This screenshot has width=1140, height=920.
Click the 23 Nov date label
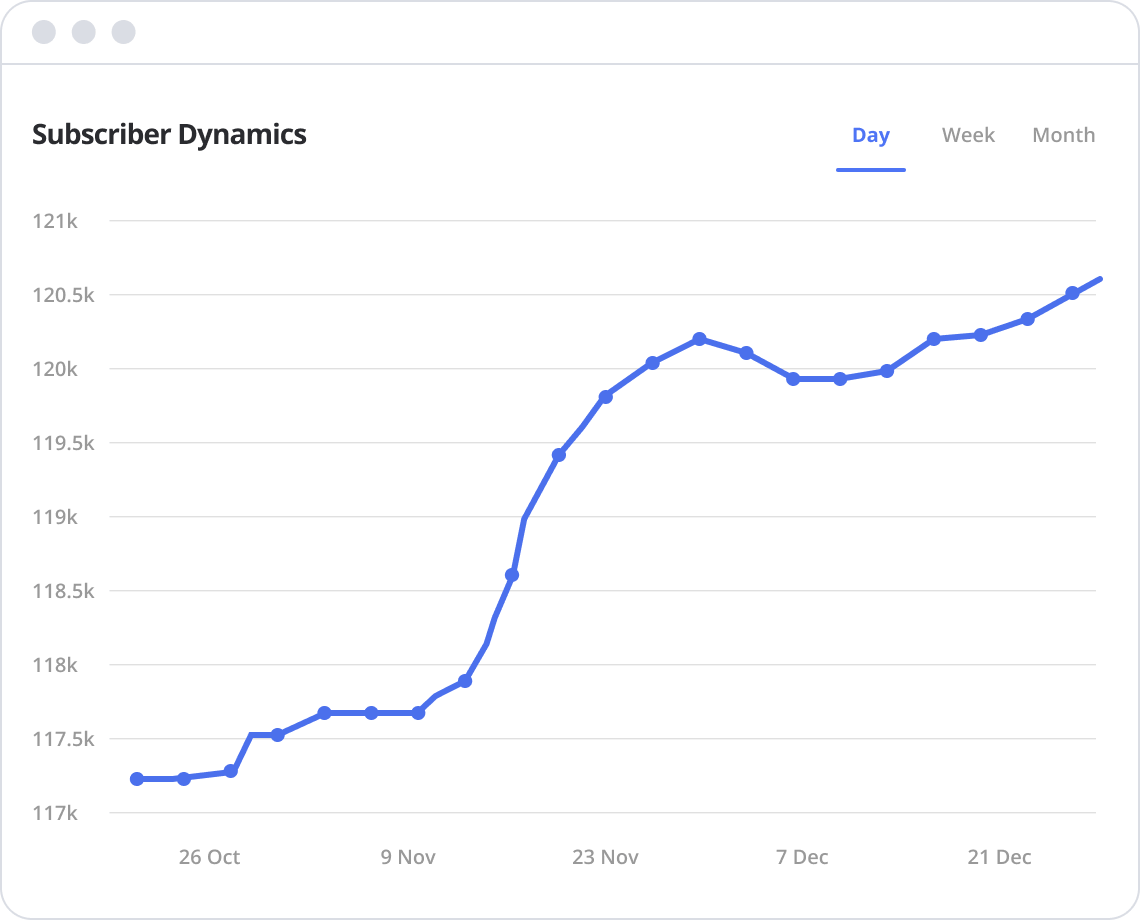coord(605,857)
